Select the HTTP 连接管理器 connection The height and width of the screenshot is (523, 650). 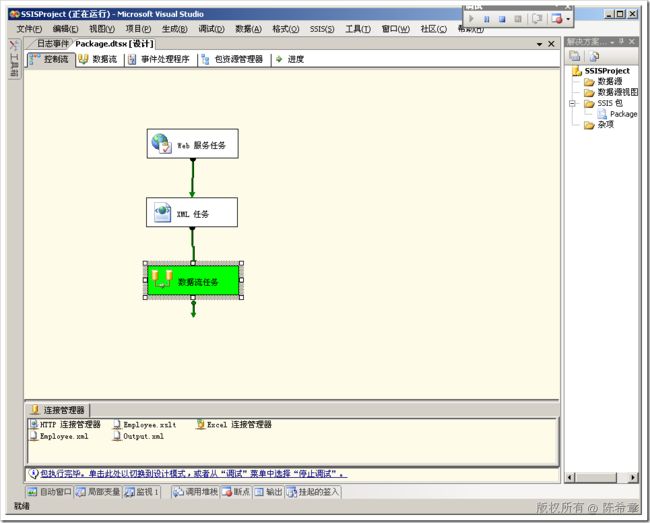point(65,424)
